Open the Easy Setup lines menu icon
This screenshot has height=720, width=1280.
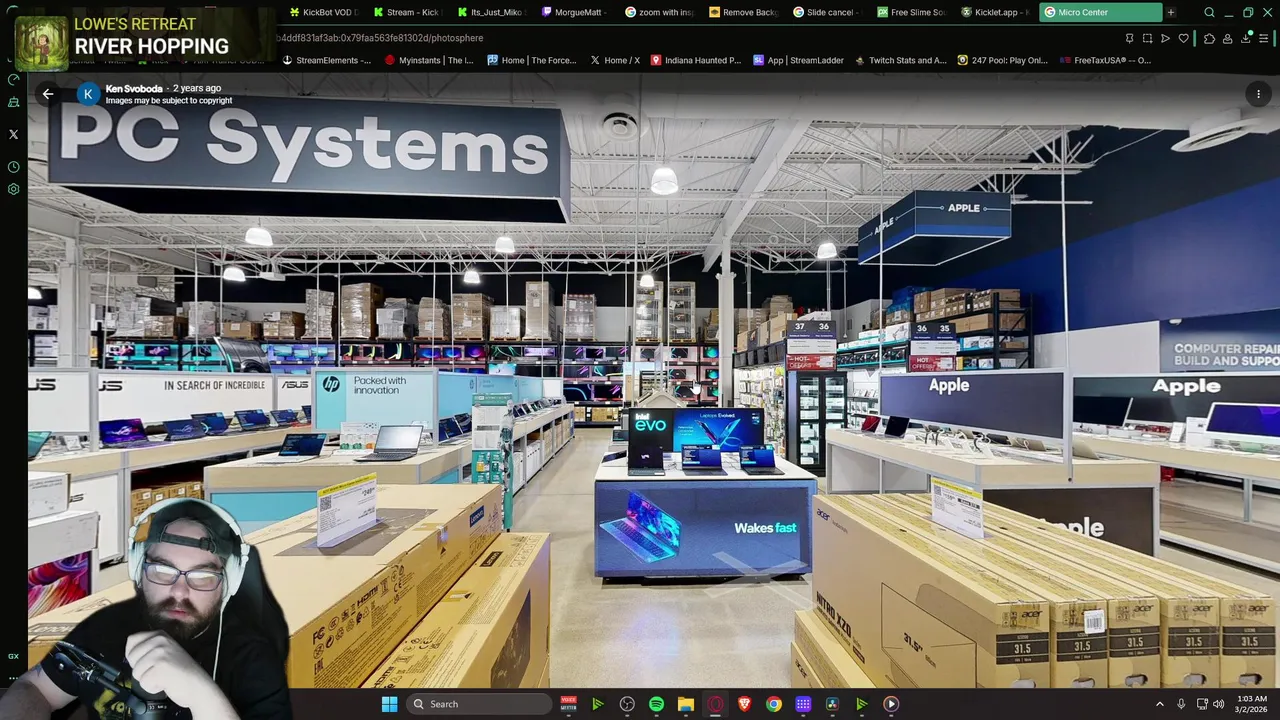(1263, 38)
